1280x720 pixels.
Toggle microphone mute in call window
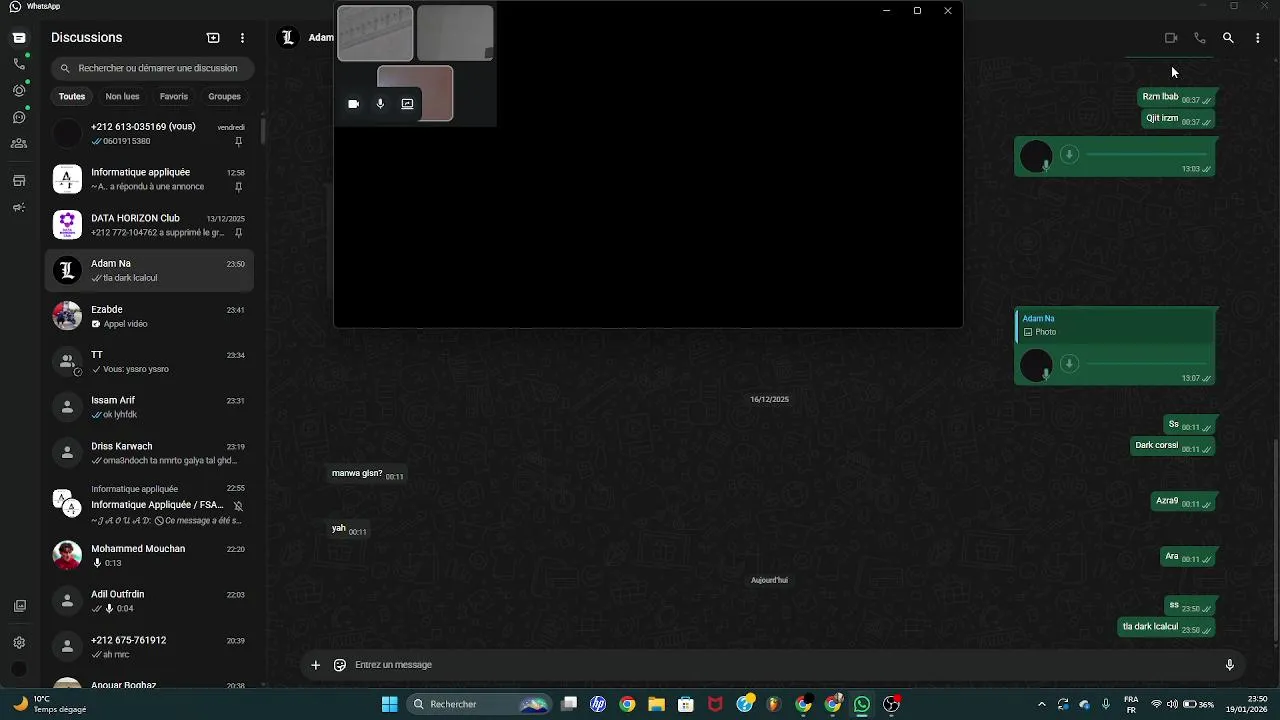(x=380, y=104)
